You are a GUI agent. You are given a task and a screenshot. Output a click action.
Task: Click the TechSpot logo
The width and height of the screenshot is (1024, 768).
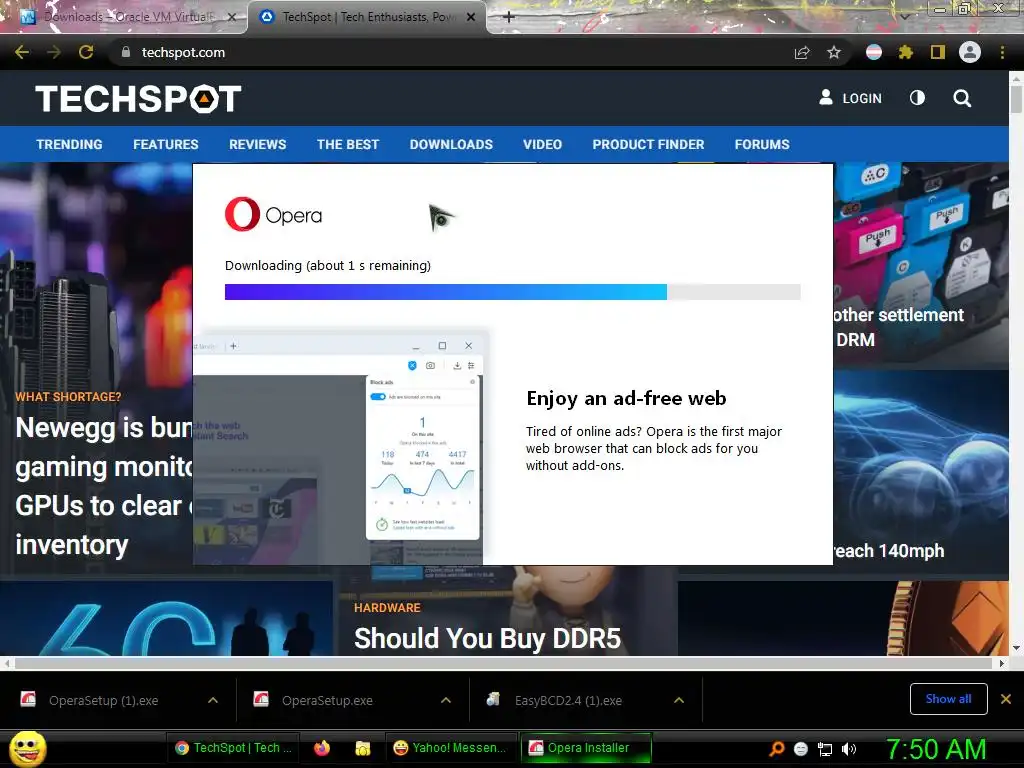(138, 99)
